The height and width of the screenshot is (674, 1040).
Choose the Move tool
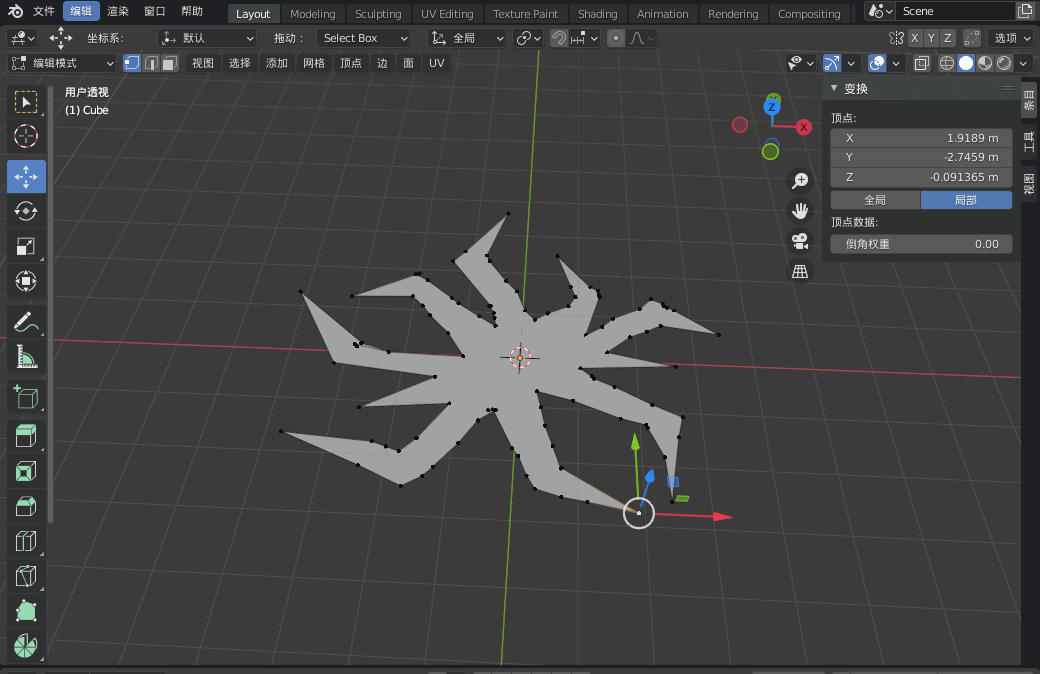click(x=26, y=176)
